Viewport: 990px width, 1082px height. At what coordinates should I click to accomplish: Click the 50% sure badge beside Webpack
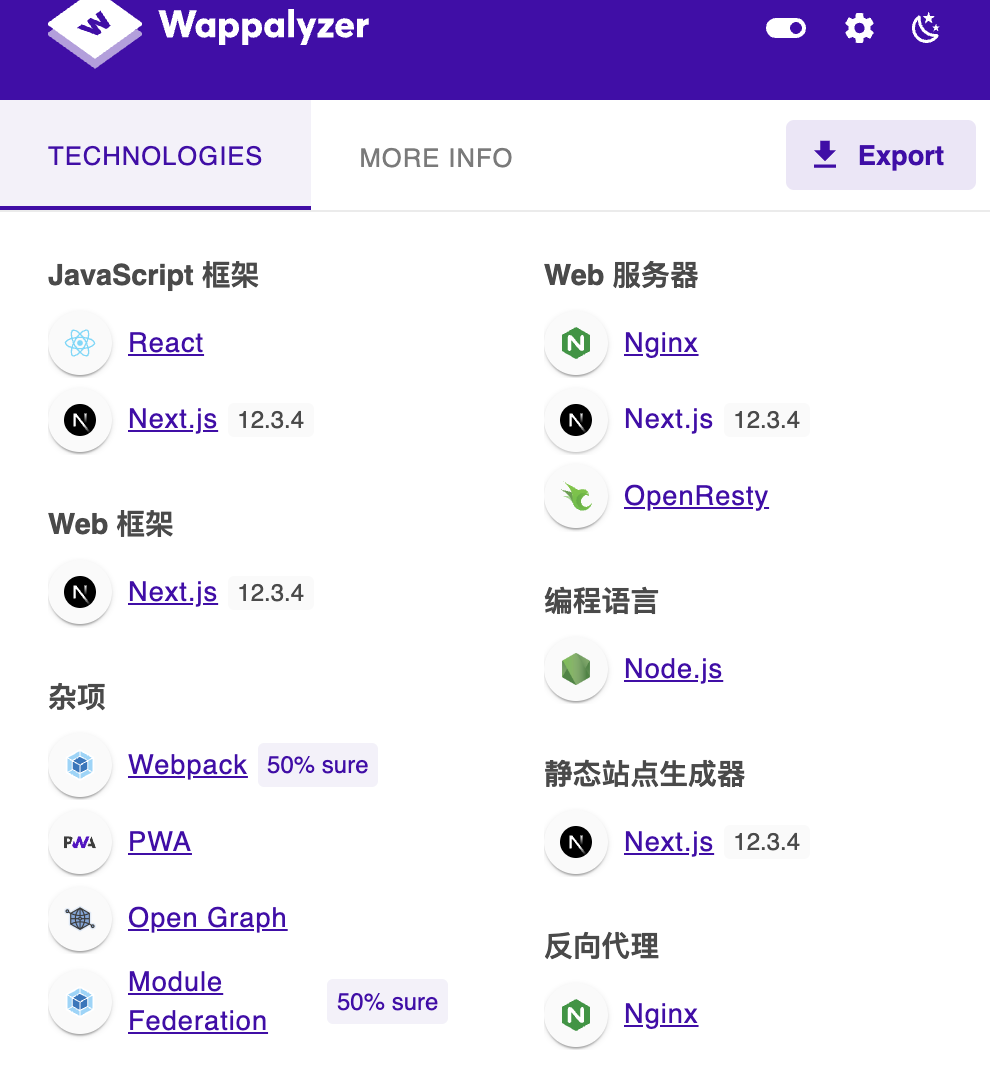point(318,765)
